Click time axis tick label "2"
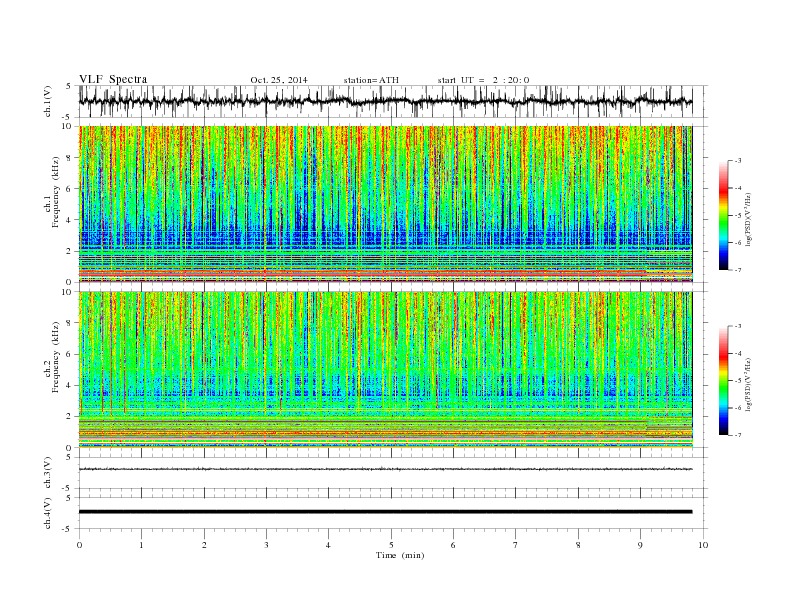This screenshot has height=612, width=792. (x=204, y=545)
